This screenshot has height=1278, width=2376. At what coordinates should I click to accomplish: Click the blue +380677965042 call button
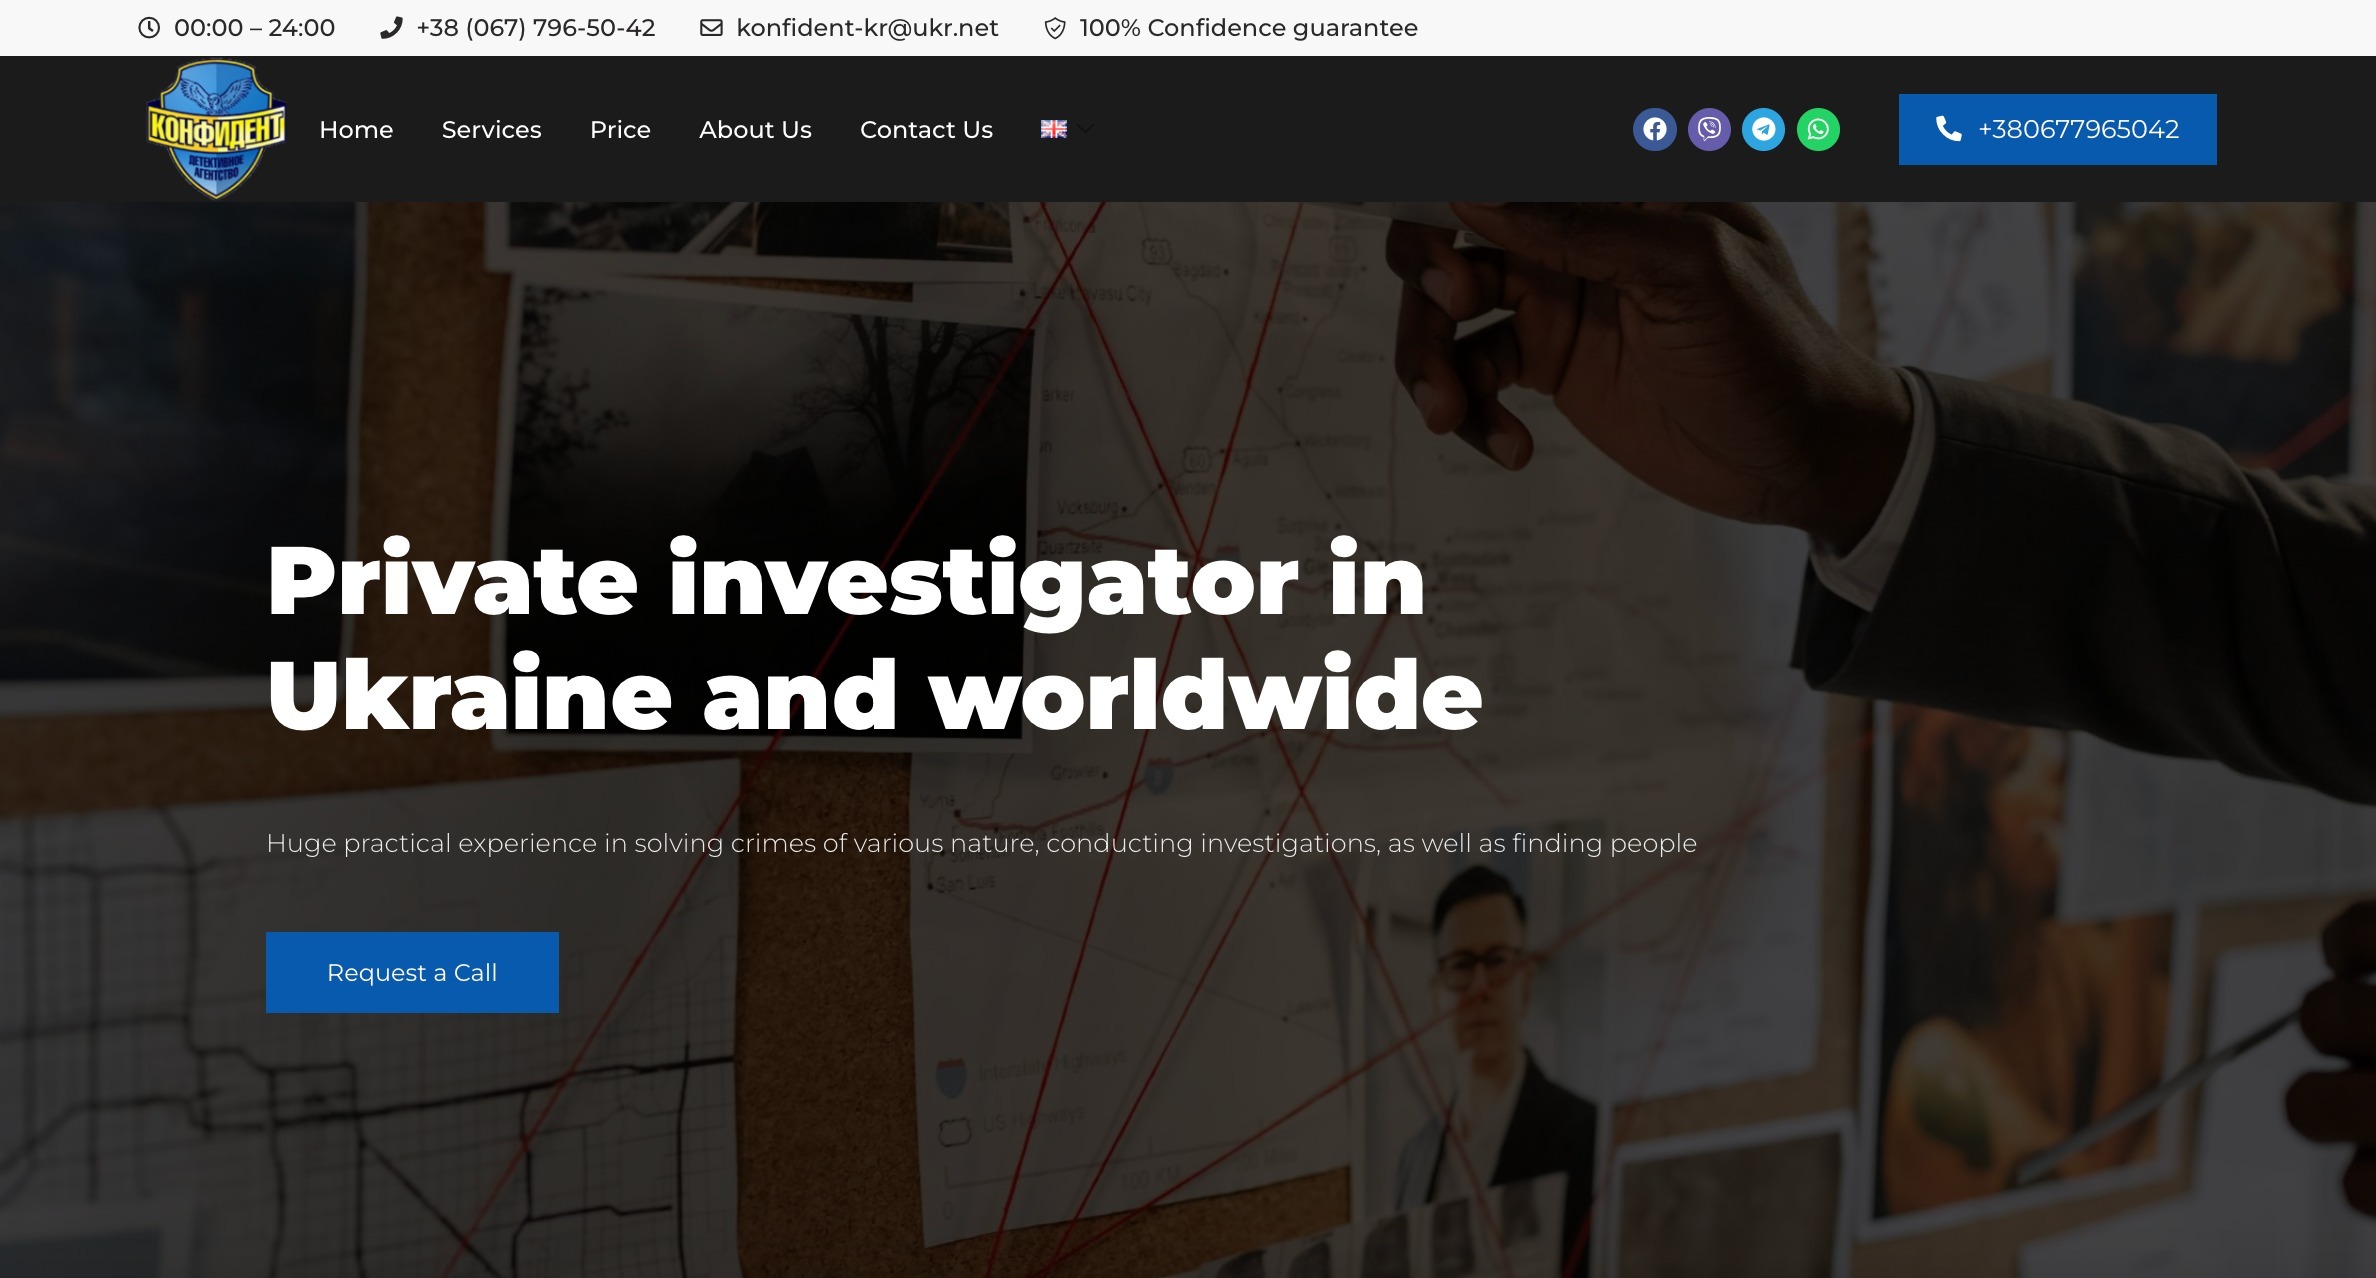click(2057, 129)
